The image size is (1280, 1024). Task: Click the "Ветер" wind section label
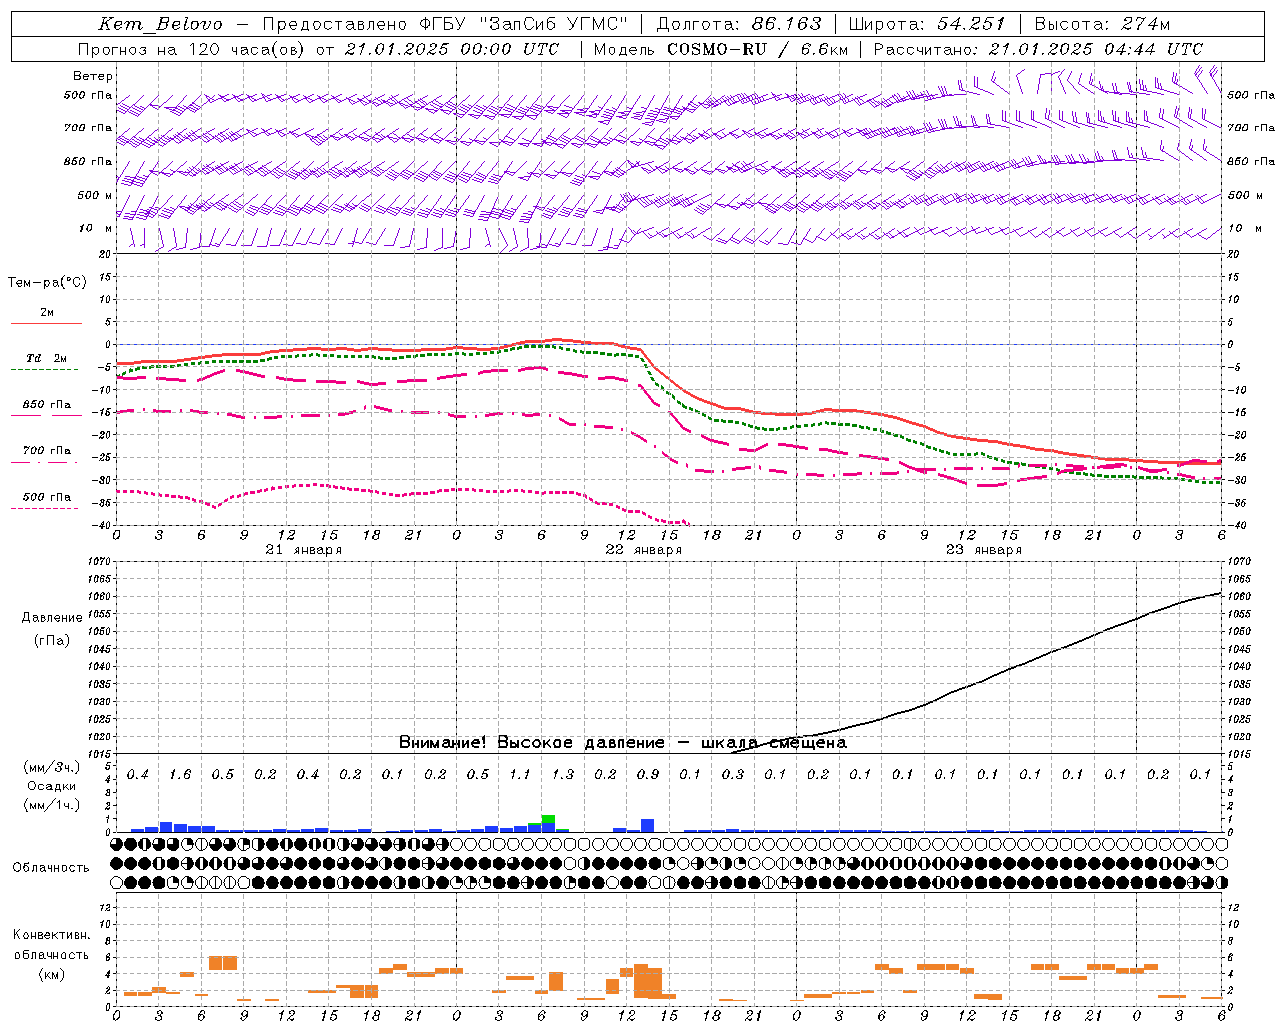point(93,76)
